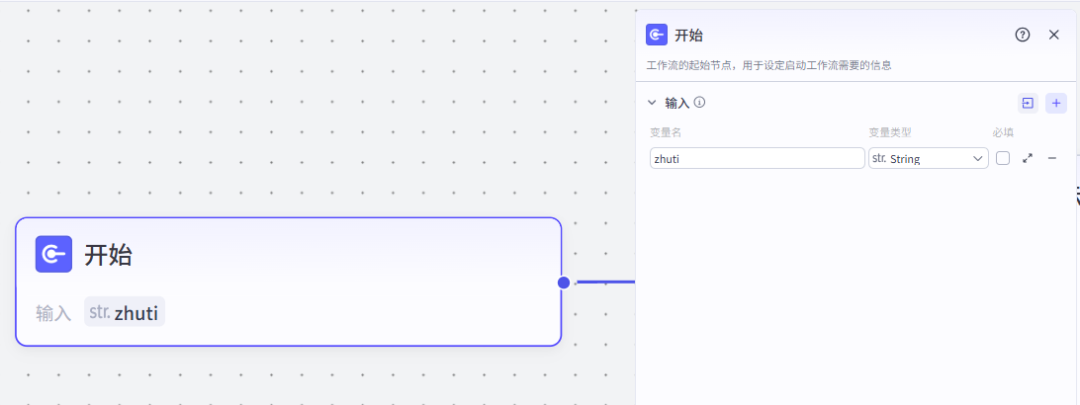This screenshot has width=1080, height=405.
Task: Click the zhuti tag in Start node
Action: [125, 312]
